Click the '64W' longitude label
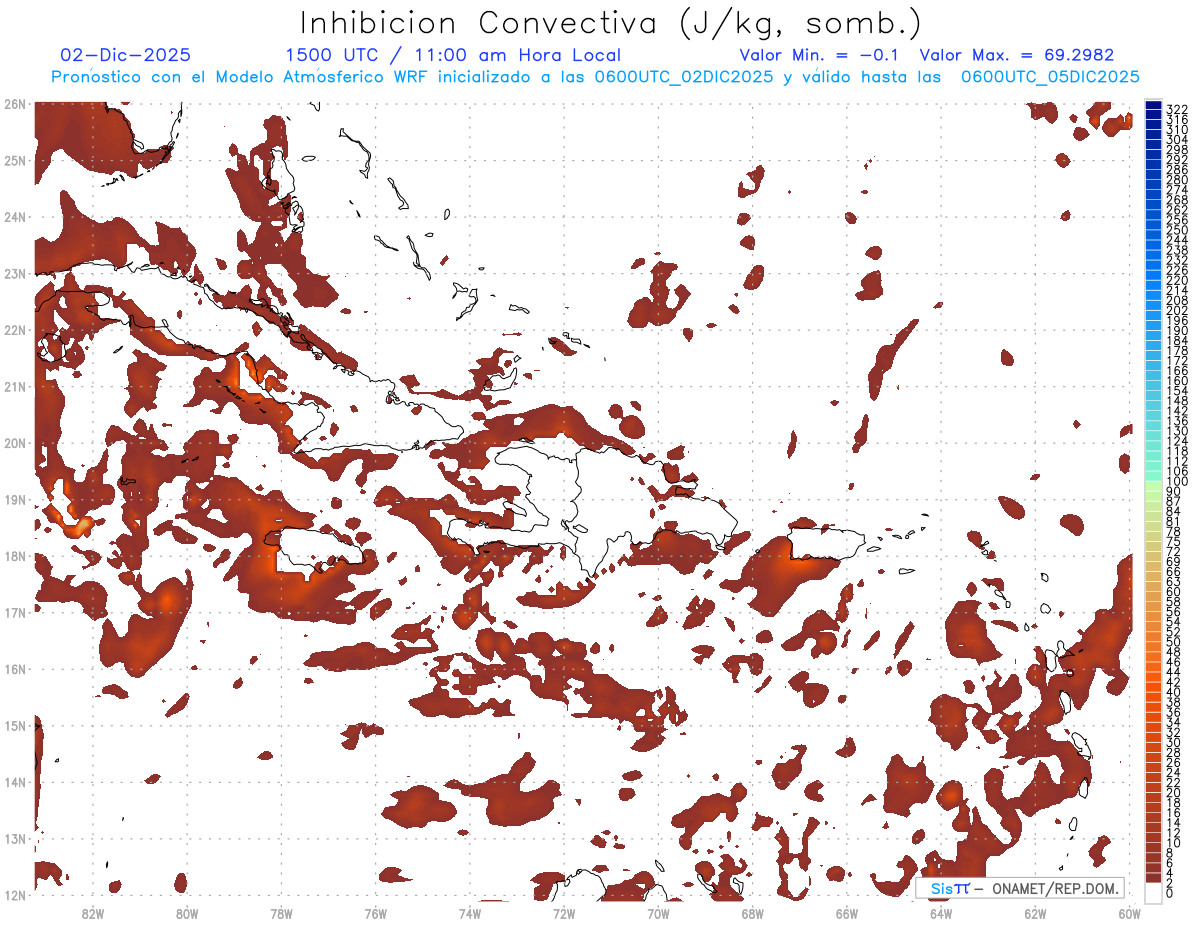1200x927 pixels. [941, 912]
